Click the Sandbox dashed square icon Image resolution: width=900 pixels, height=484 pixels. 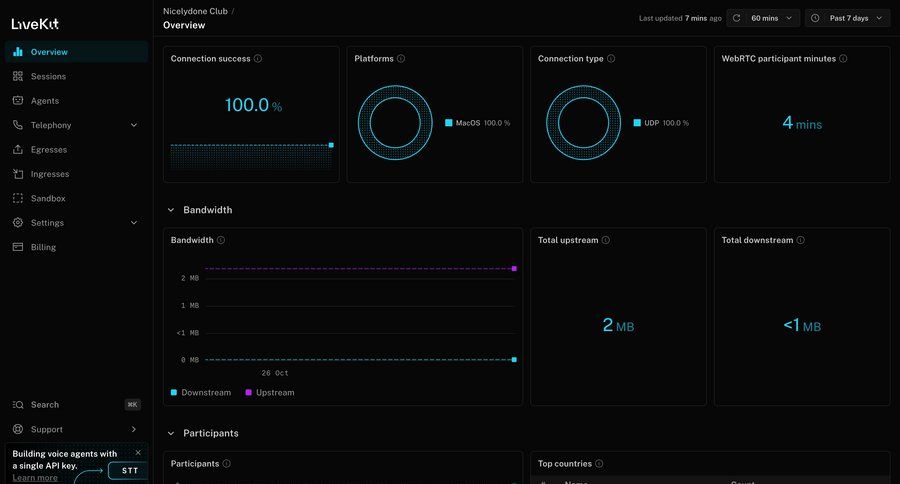(x=18, y=198)
